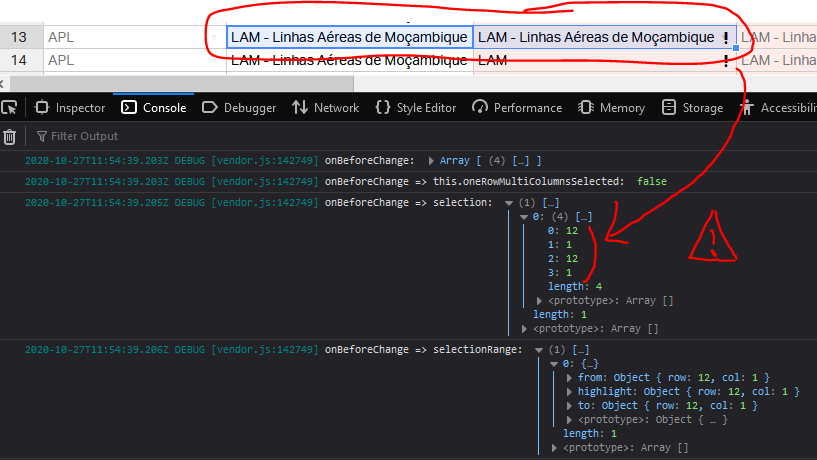Expand the 'from' Object entry

(x=570, y=378)
